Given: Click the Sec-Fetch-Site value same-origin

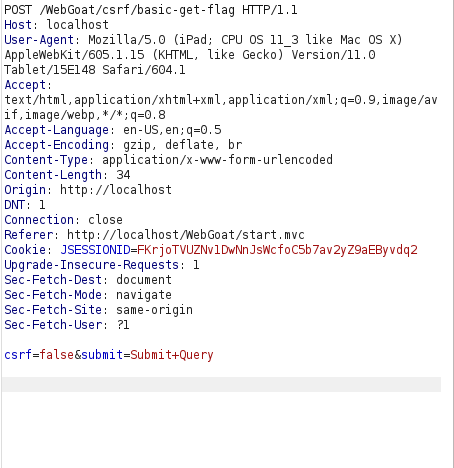Looking at the screenshot, I should 154,310.
